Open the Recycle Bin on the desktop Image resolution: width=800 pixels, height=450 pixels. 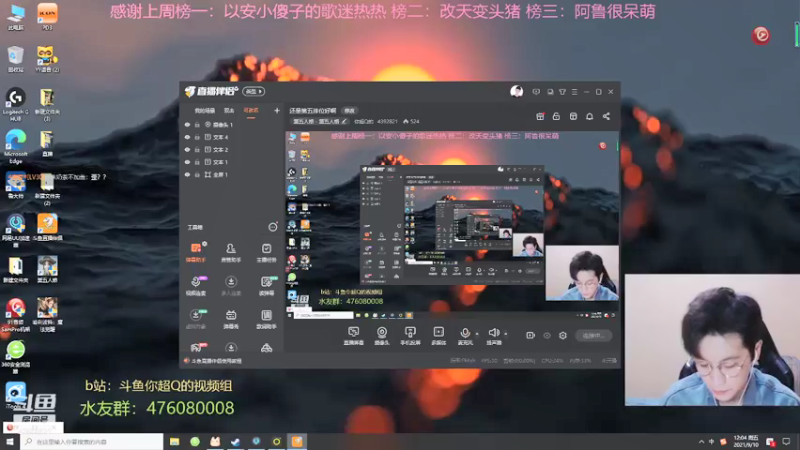click(x=16, y=59)
